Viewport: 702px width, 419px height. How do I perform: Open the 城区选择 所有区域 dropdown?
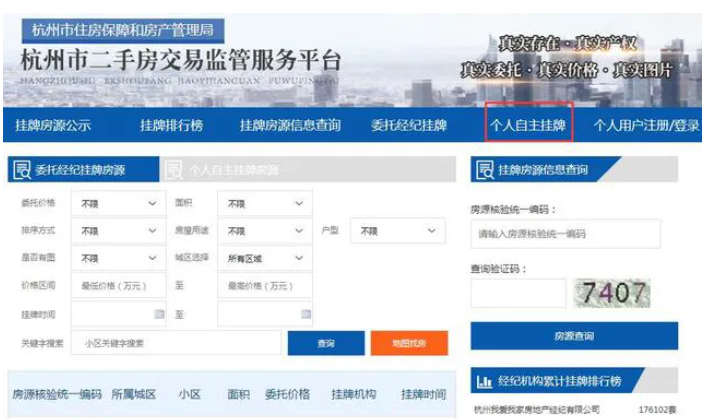click(265, 258)
